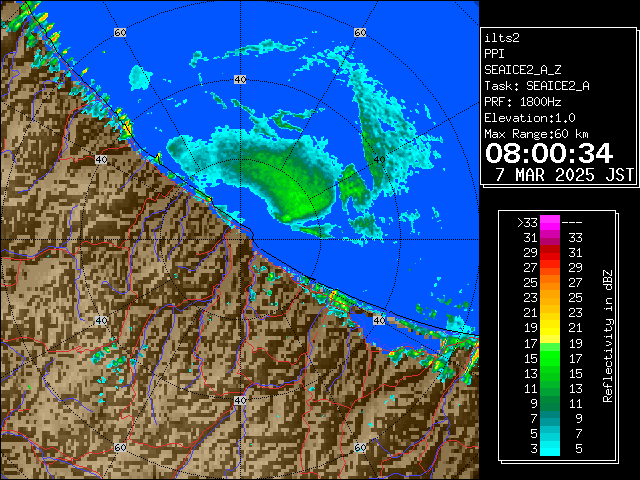Screen dimensions: 640x480
Task: Click the 'SEAICE2_A_Z' product name
Action: [x=522, y=70]
